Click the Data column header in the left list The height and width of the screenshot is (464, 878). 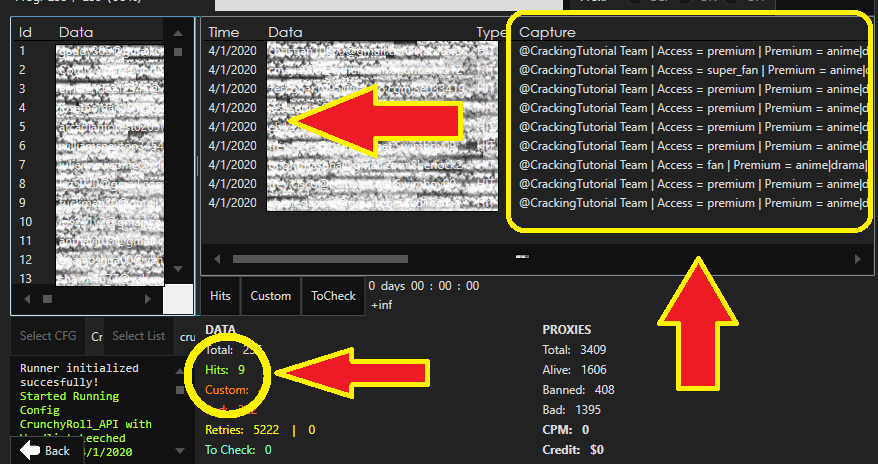pyautogui.click(x=76, y=32)
